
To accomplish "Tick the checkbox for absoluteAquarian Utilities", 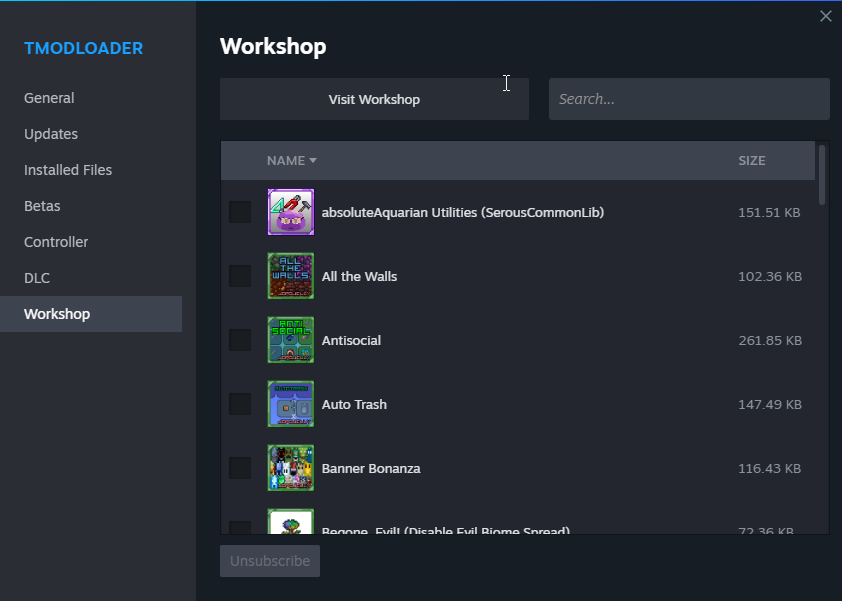I will point(240,212).
